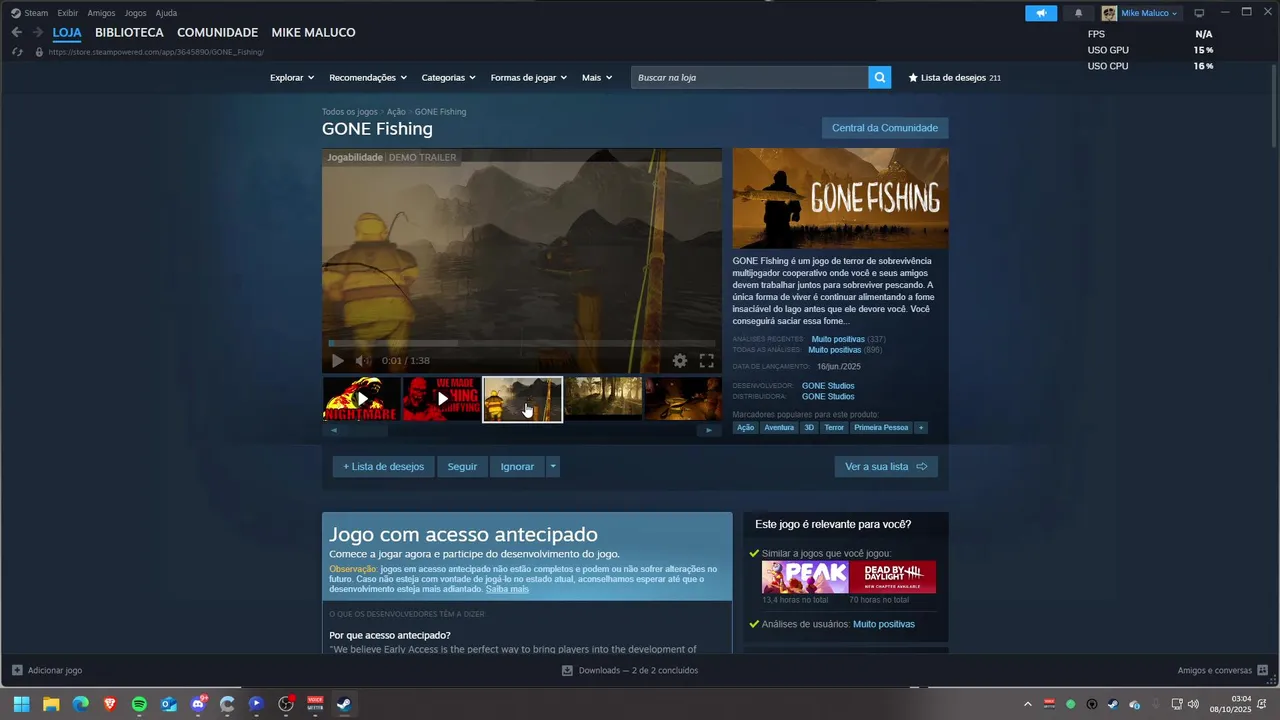This screenshot has width=1280, height=720.
Task: Select the forest screenshot thumbnail
Action: tap(603, 399)
